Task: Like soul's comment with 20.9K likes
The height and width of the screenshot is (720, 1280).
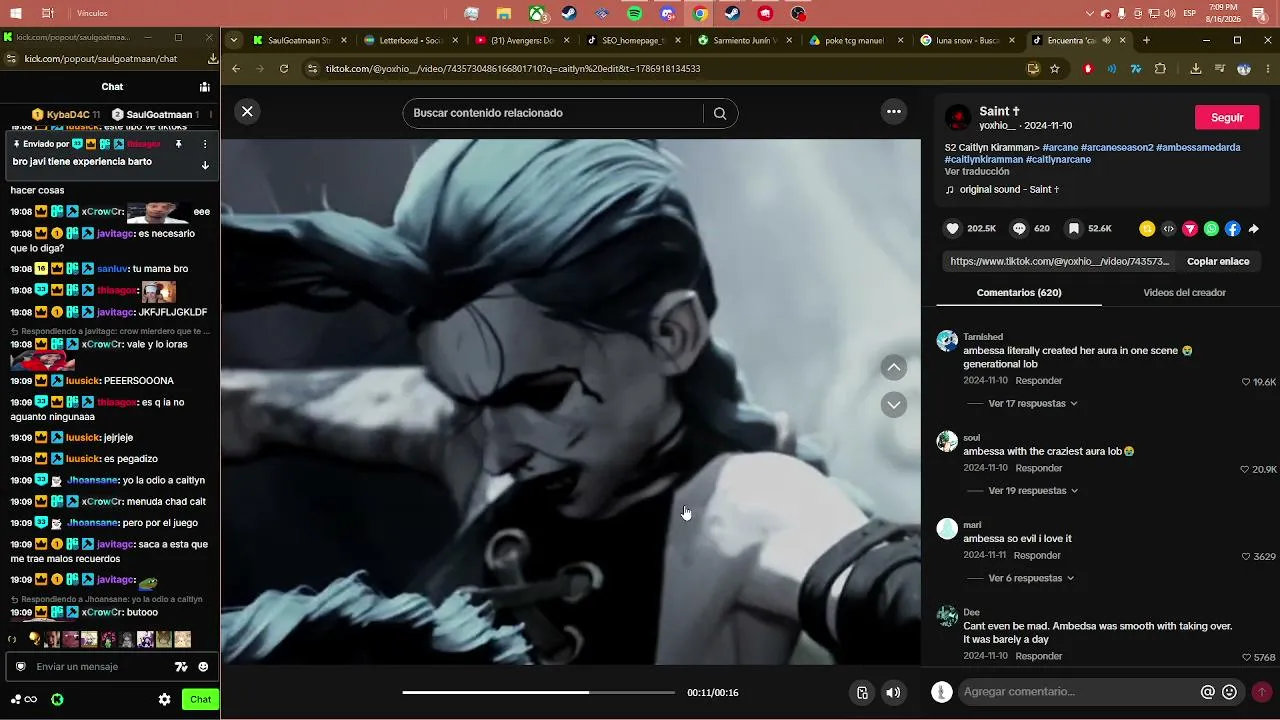Action: tap(1246, 469)
